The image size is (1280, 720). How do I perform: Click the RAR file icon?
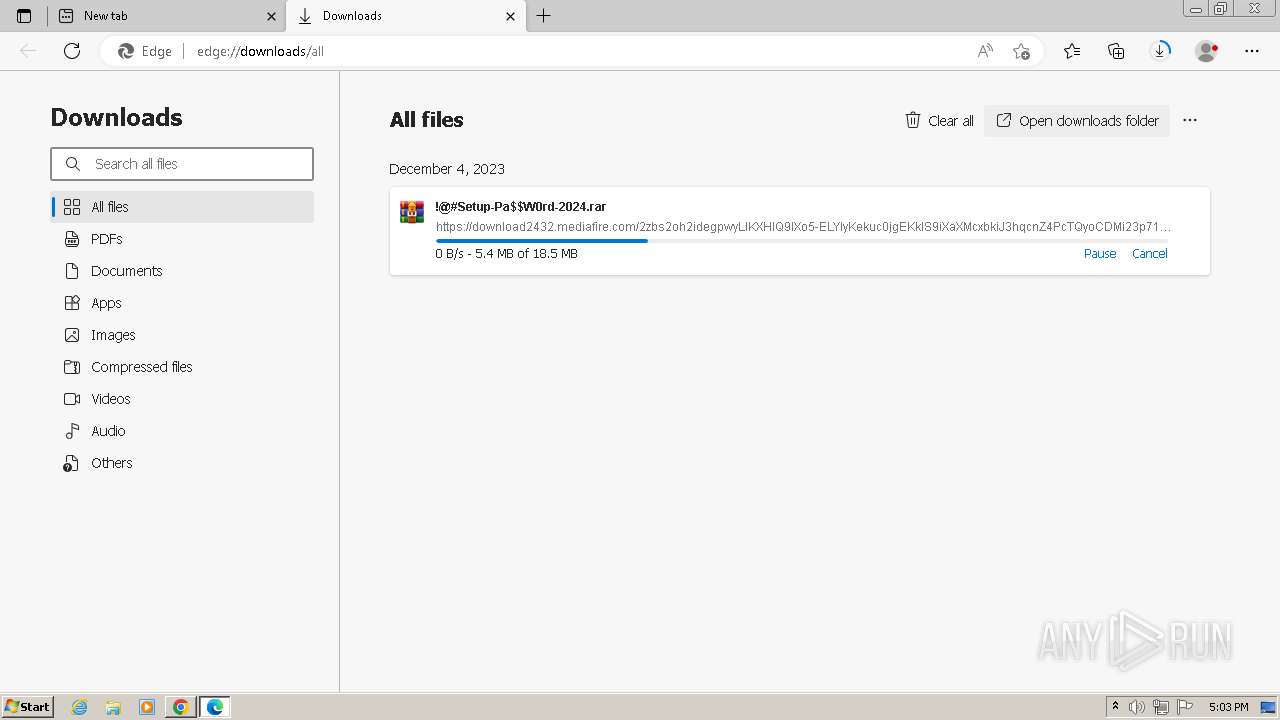[x=412, y=212]
